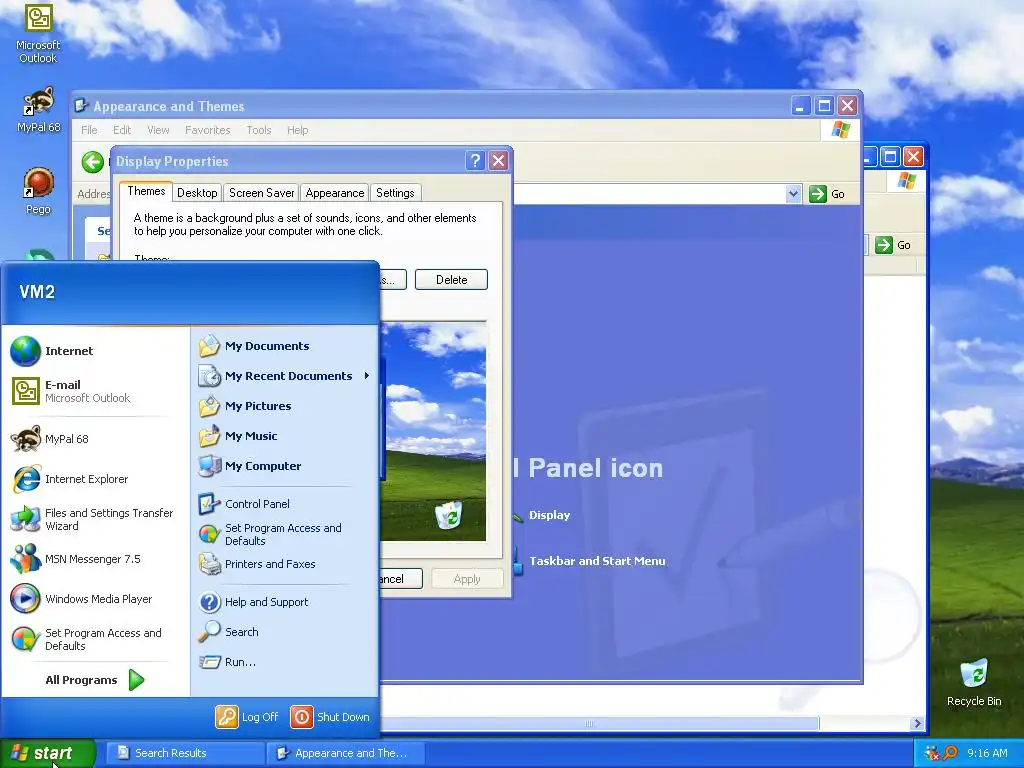
Task: Expand All Programs menu
Action: pos(94,680)
